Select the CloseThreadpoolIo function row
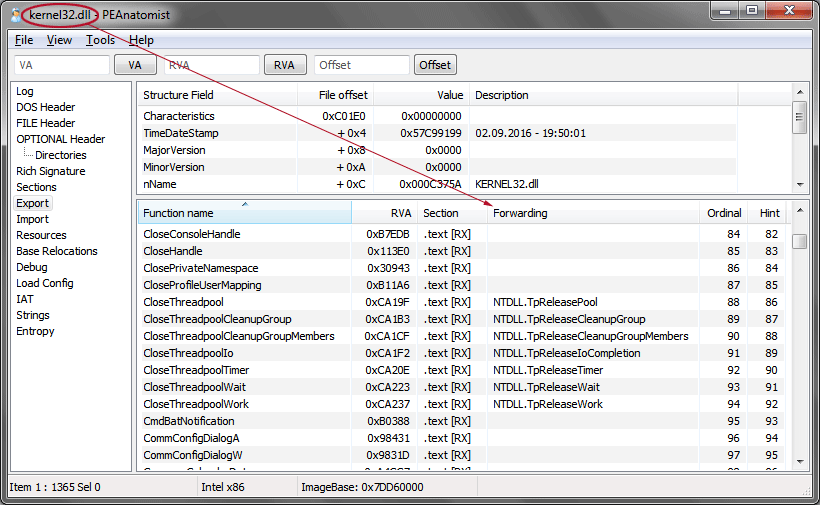The height and width of the screenshot is (505, 820). tap(461, 353)
